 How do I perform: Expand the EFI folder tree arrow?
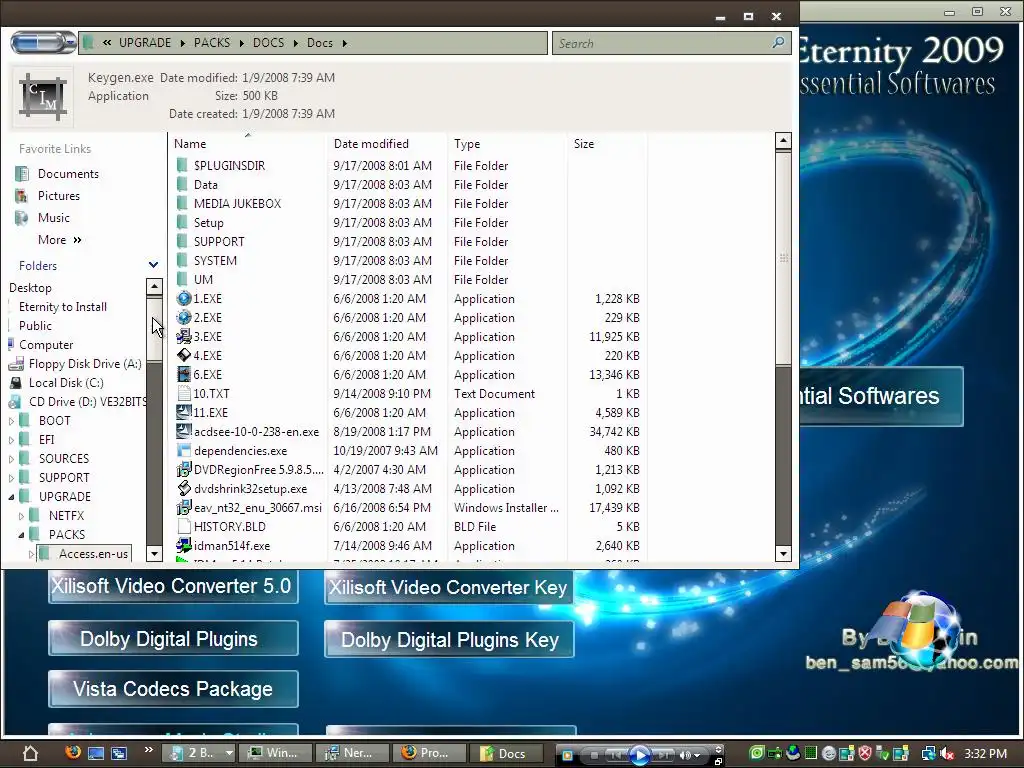click(x=11, y=440)
